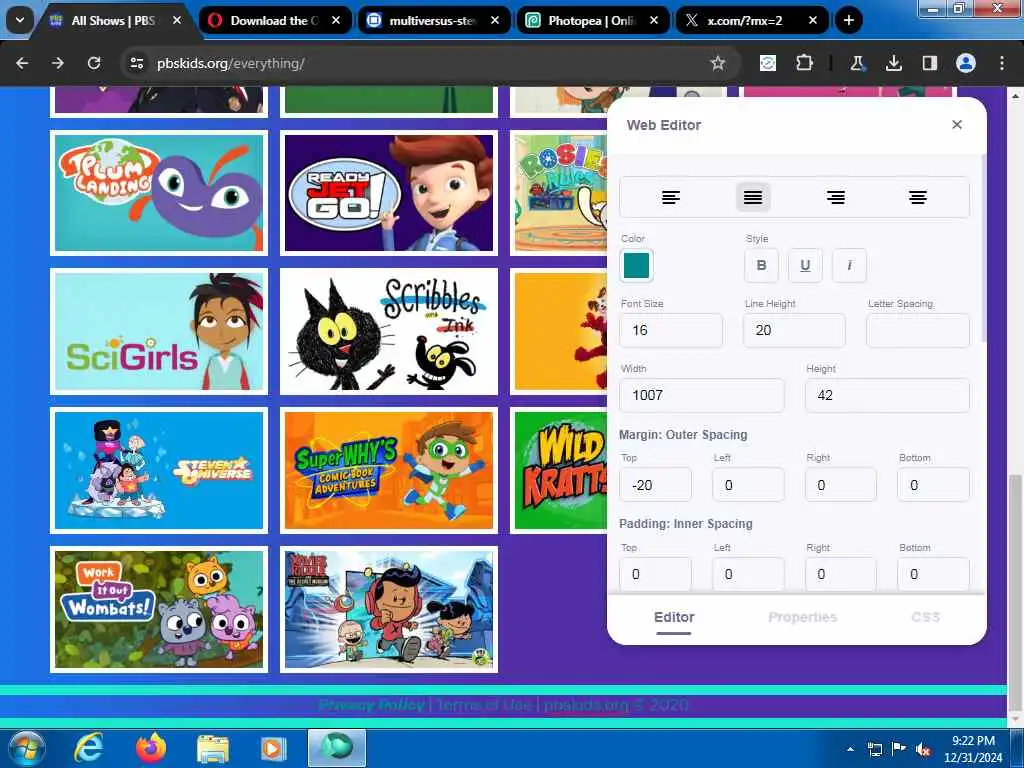Open Windows Explorer folder from taskbar
1024x768 pixels.
coord(213,748)
